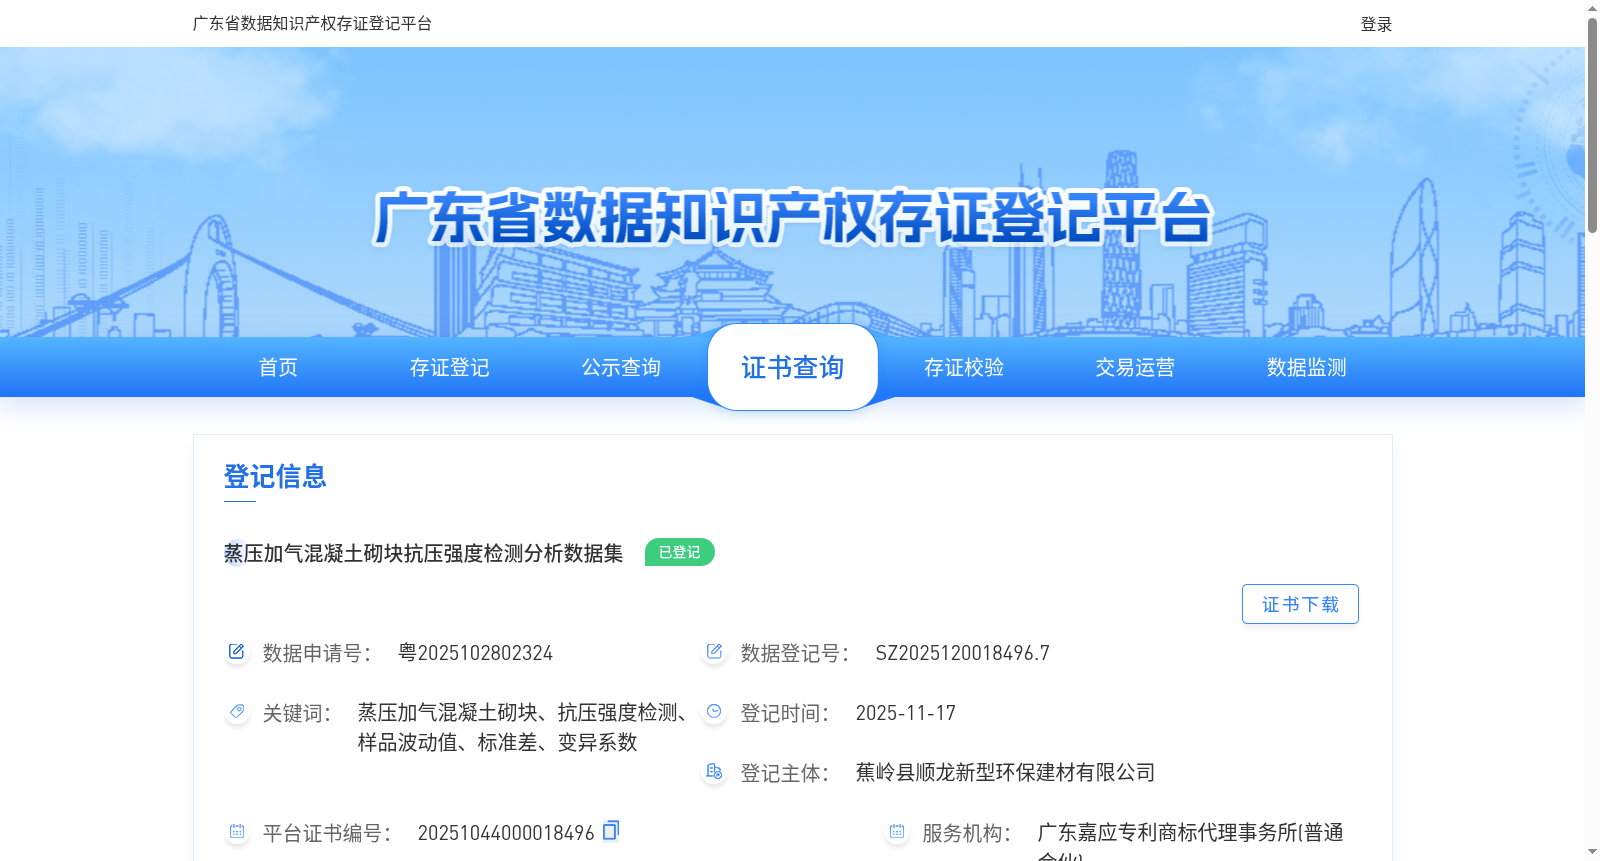This screenshot has height=861, width=1600.
Task: Click the edit icon beside 数据申请号
Action: point(237,652)
